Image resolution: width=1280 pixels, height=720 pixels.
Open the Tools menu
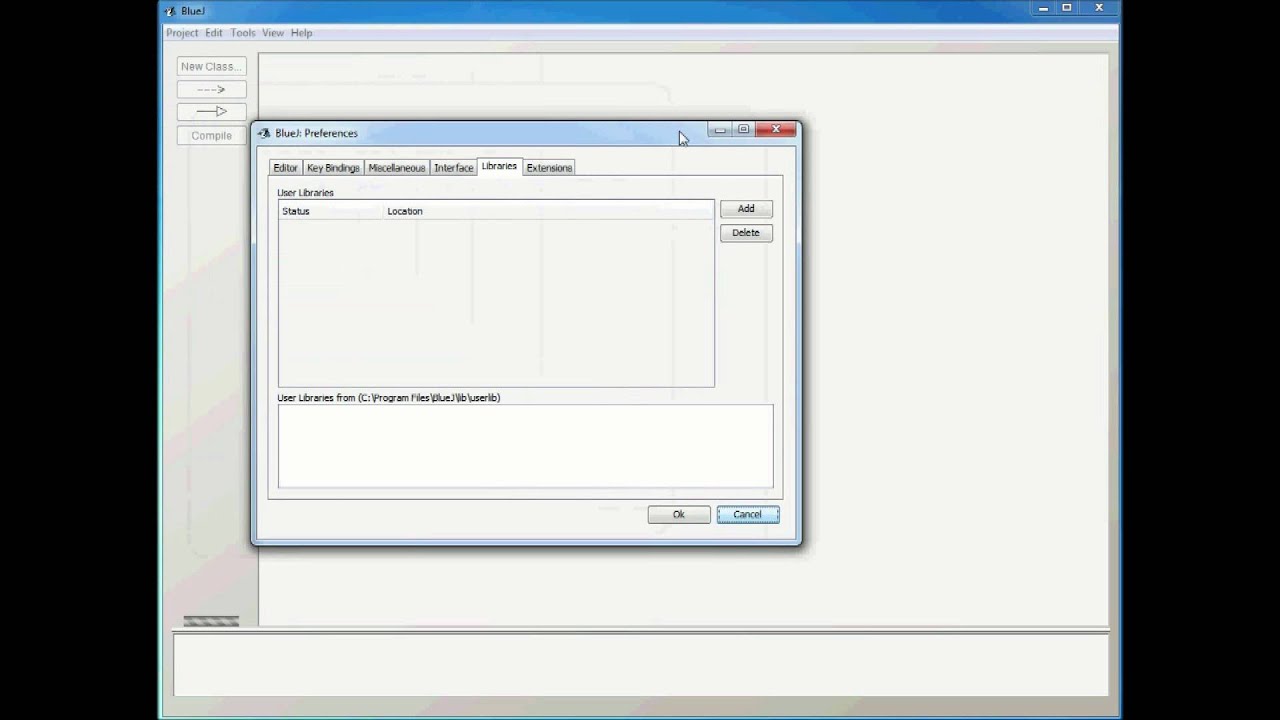click(x=243, y=33)
